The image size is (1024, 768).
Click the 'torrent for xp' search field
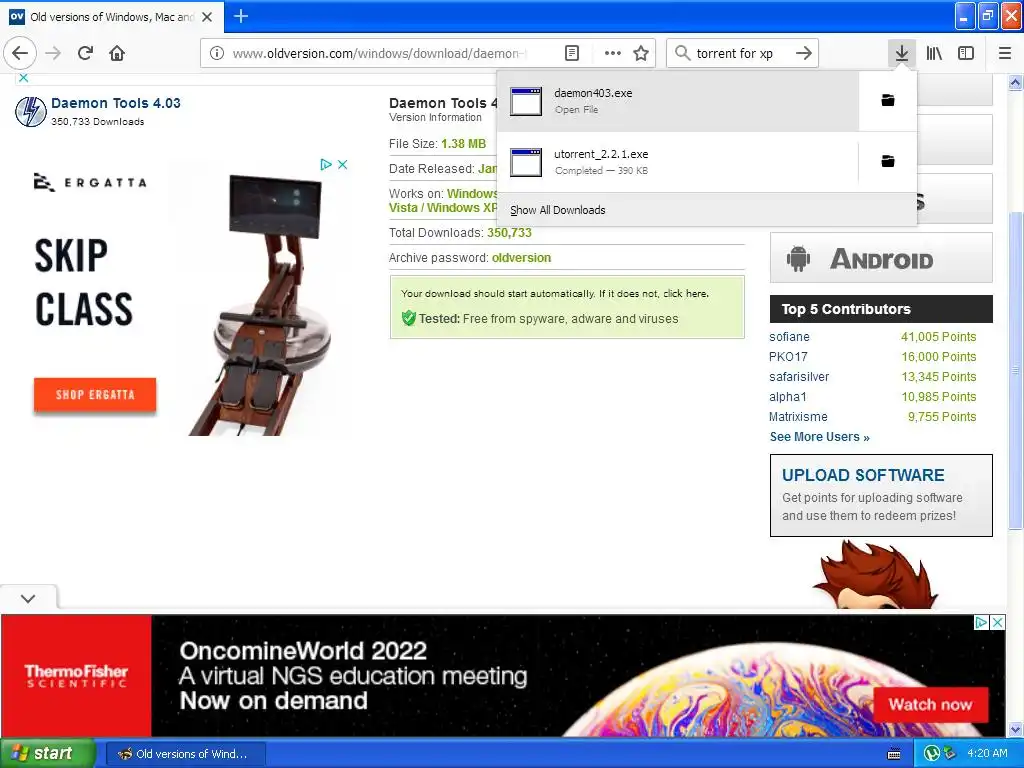741,54
